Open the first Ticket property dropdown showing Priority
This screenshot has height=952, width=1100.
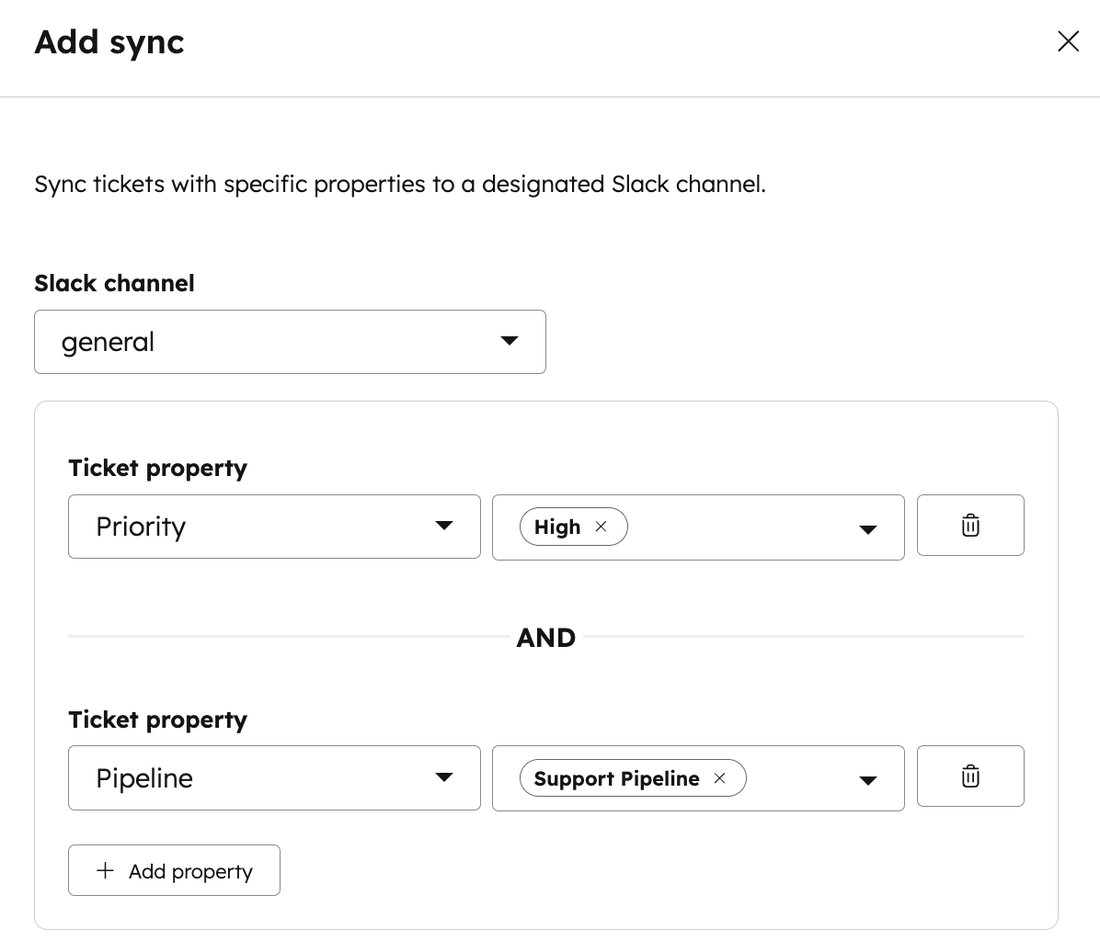[273, 526]
